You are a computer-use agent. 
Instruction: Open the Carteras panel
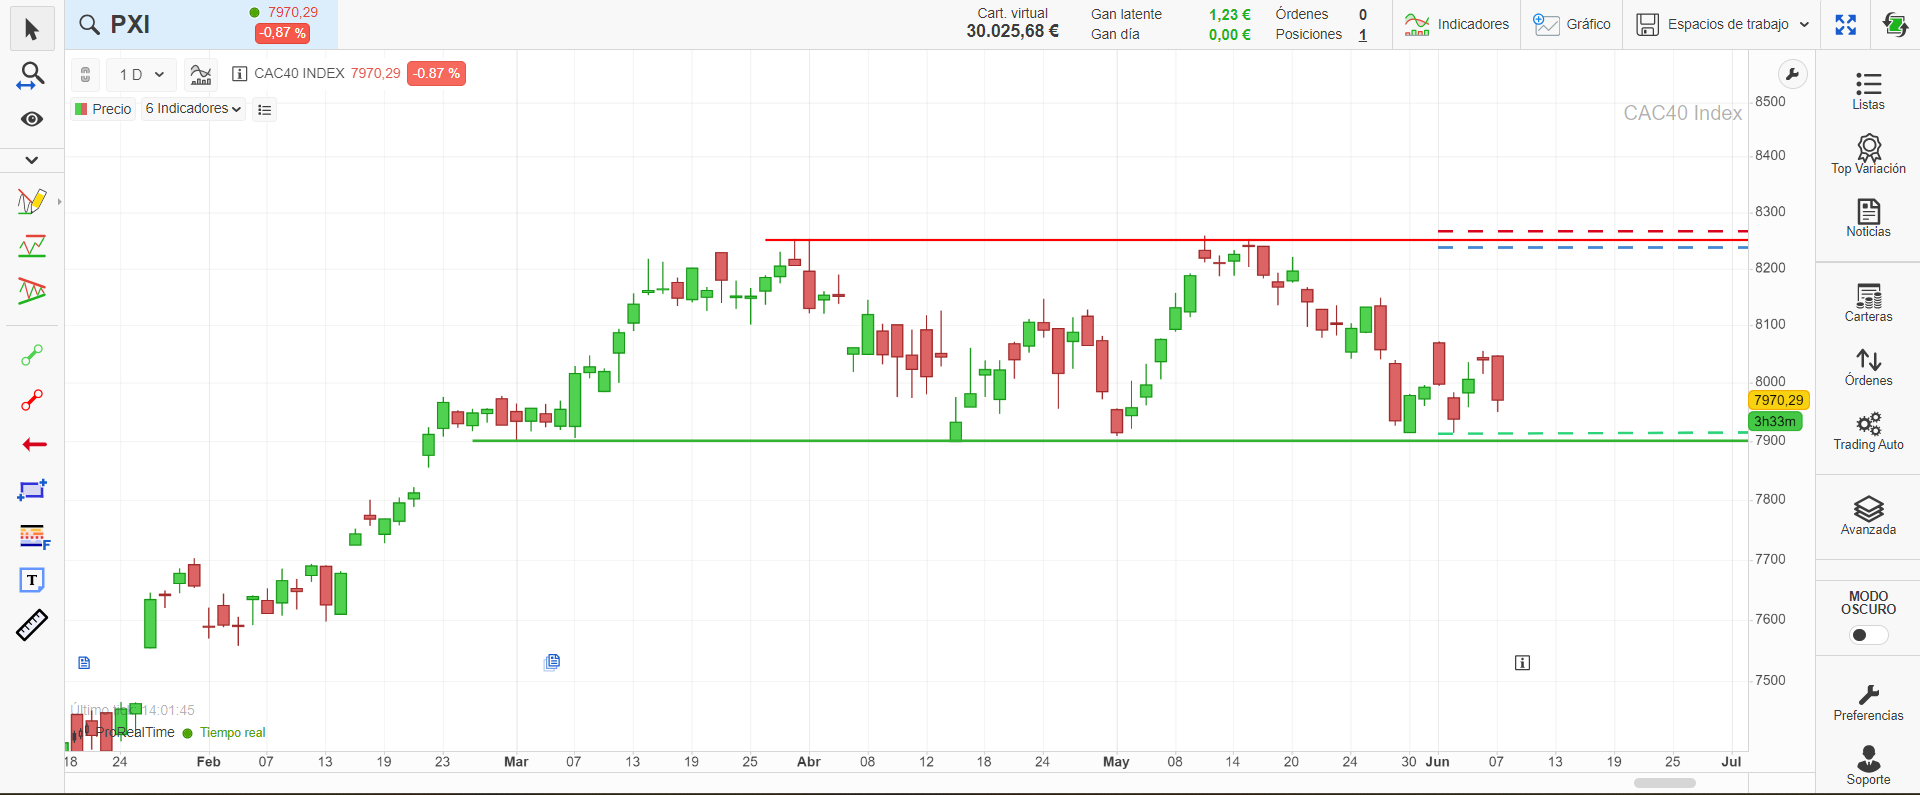click(1868, 303)
